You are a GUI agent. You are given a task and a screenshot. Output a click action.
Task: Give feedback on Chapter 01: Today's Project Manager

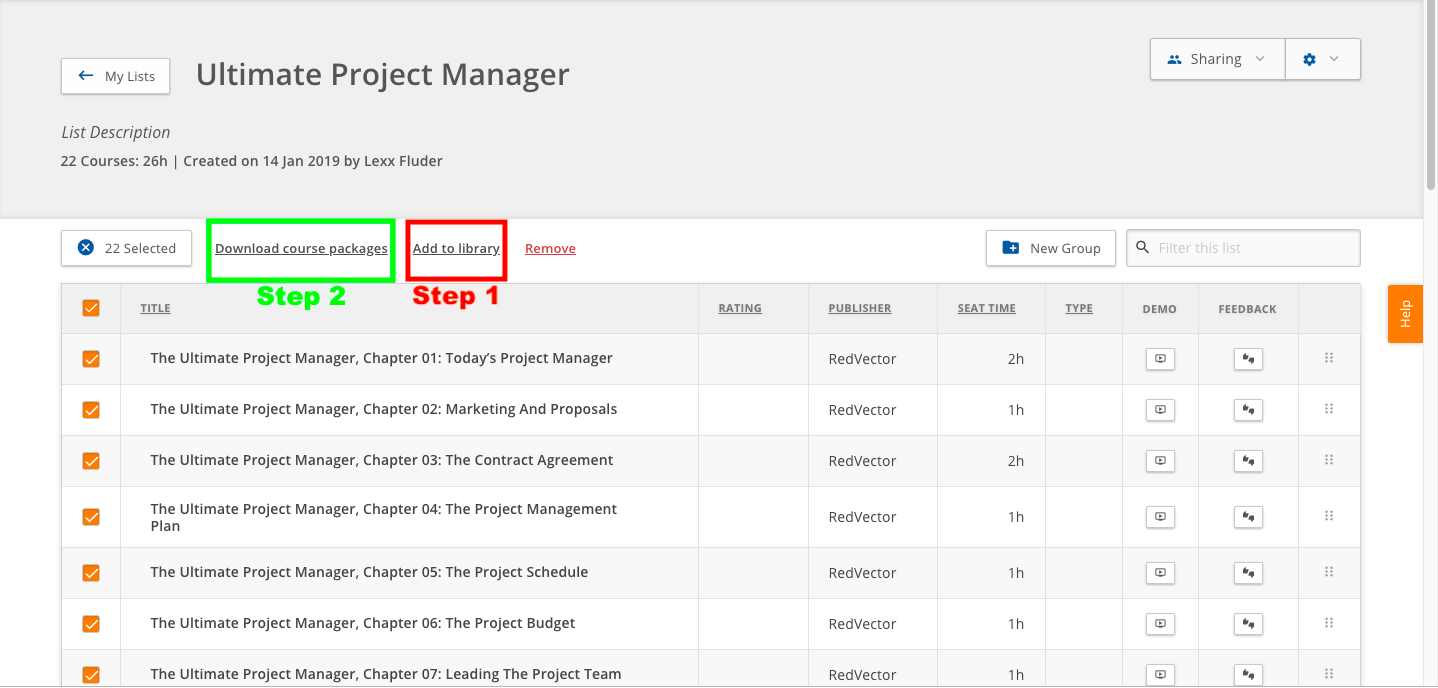pos(1248,358)
